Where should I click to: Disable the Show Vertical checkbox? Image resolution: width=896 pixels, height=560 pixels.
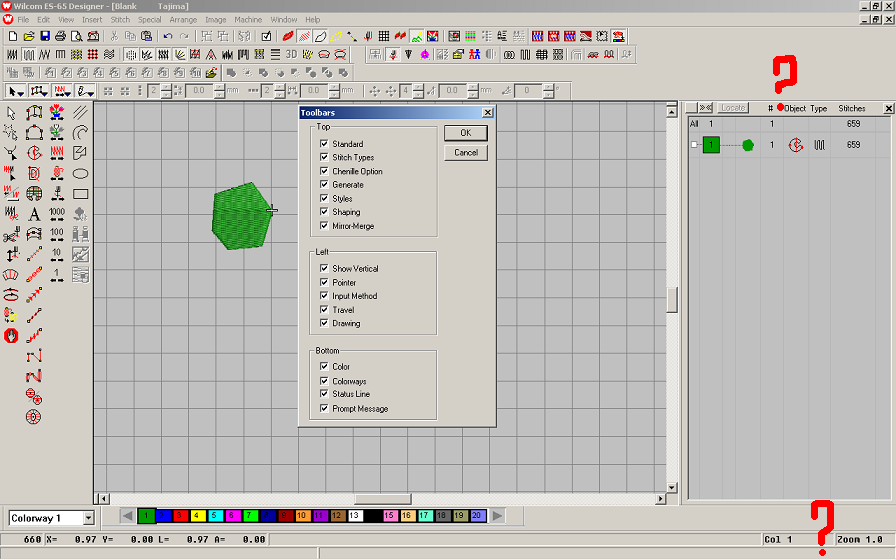[324, 269]
